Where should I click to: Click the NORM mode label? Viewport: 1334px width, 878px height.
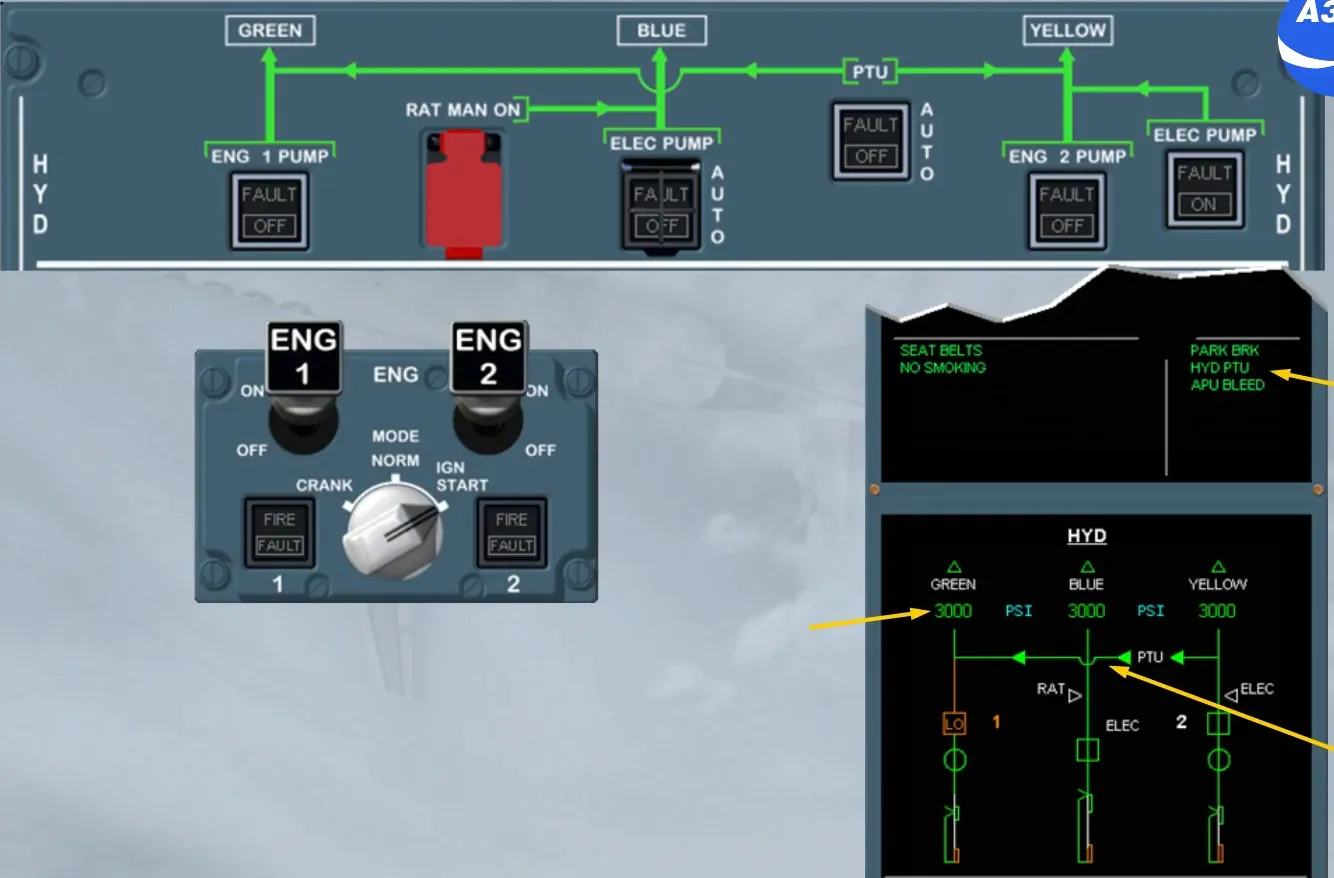coord(395,461)
